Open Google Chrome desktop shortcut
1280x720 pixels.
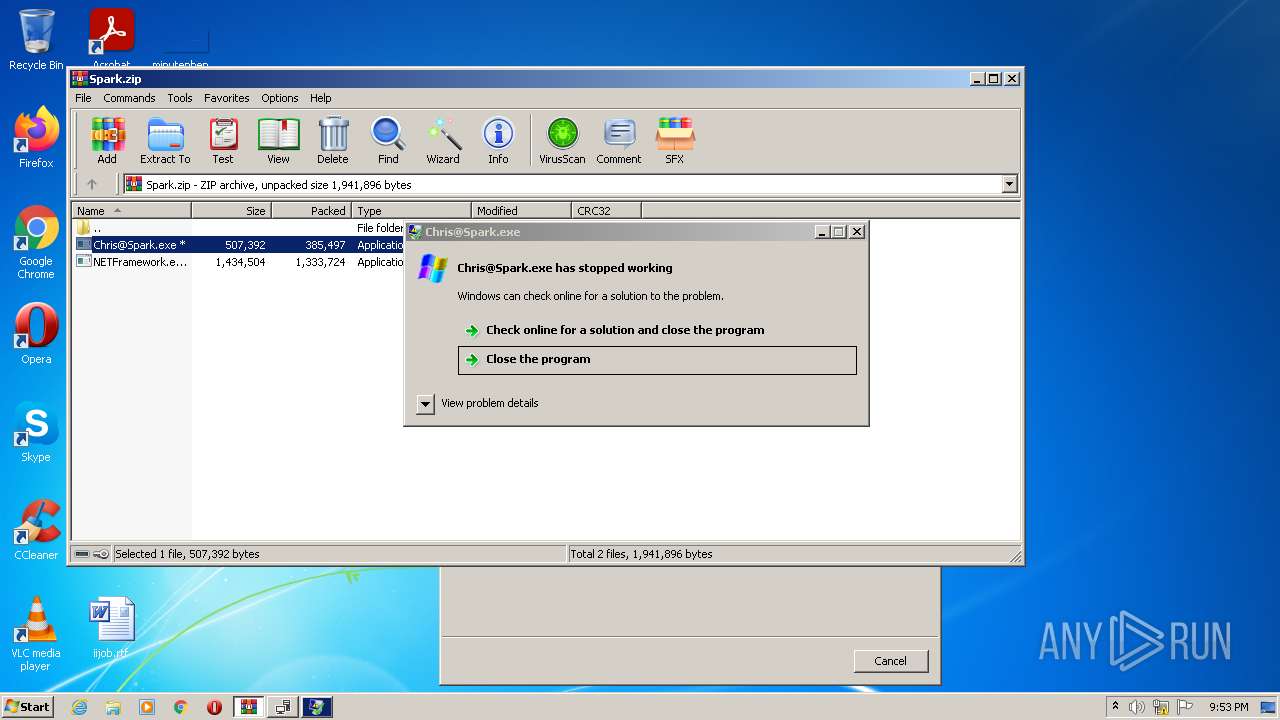pyautogui.click(x=36, y=243)
